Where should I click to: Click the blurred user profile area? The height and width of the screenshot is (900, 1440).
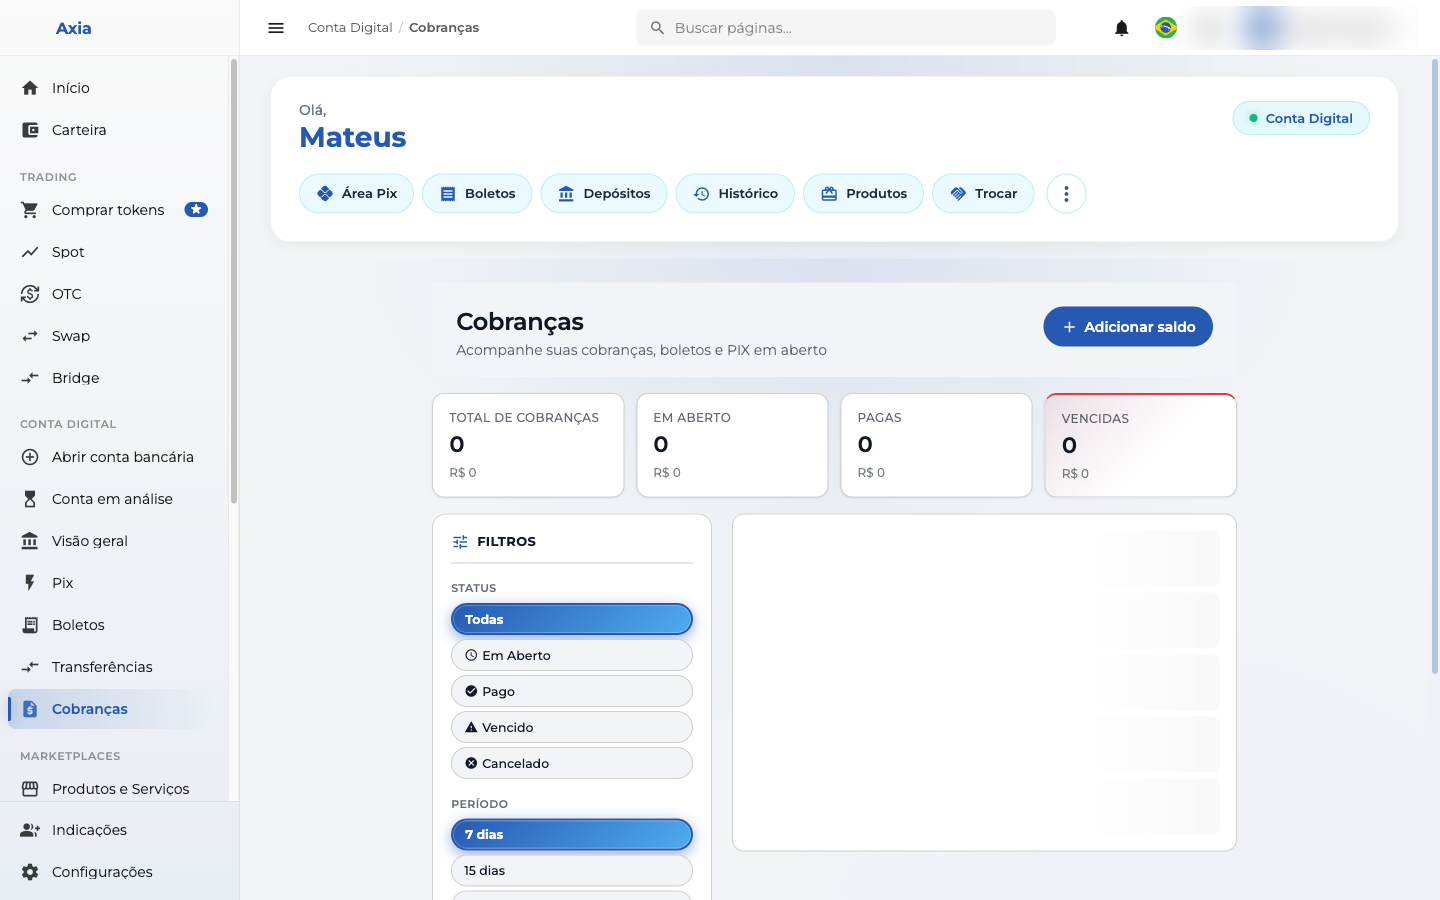(x=1305, y=28)
